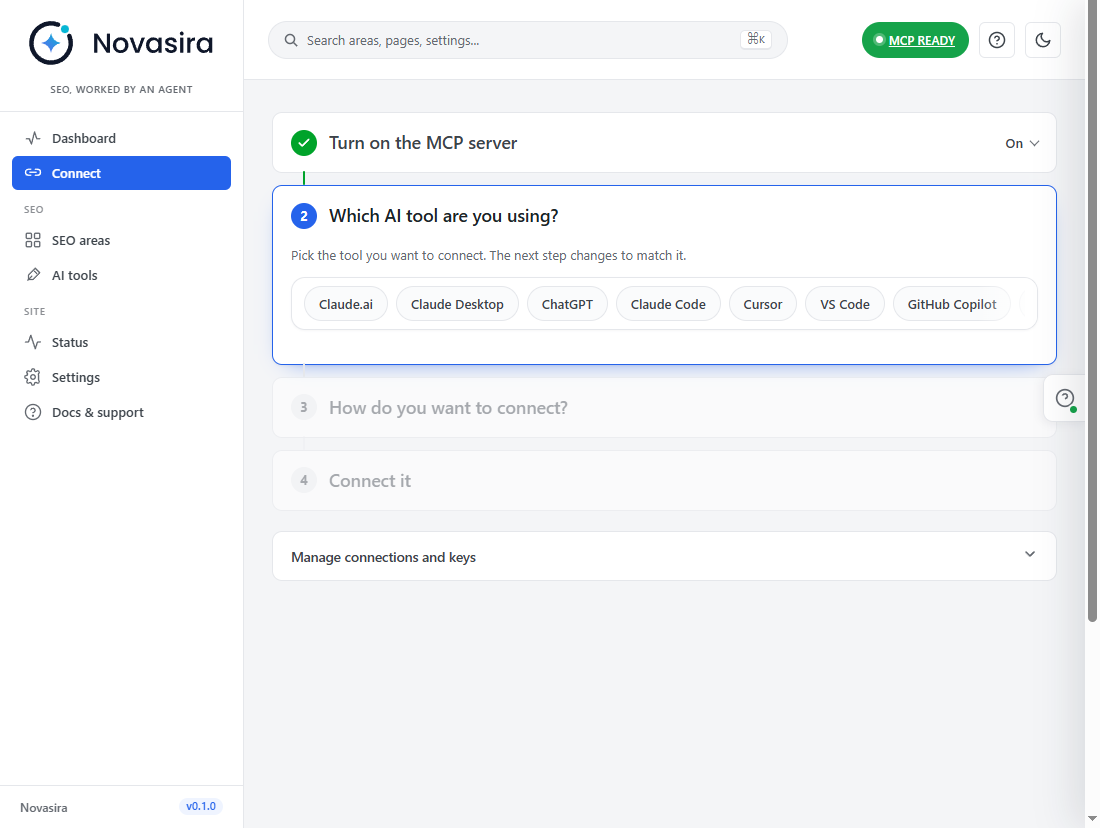The height and width of the screenshot is (828, 1100).
Task: Expand Manage connections and keys
Action: [664, 556]
